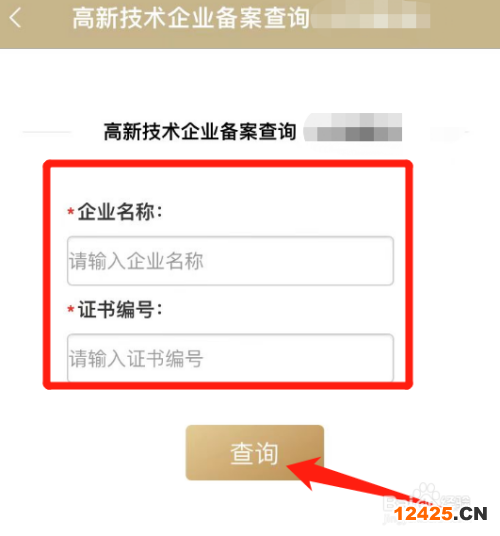Click the blurred text in the header bar
500x536 pixels.
click(371, 15)
